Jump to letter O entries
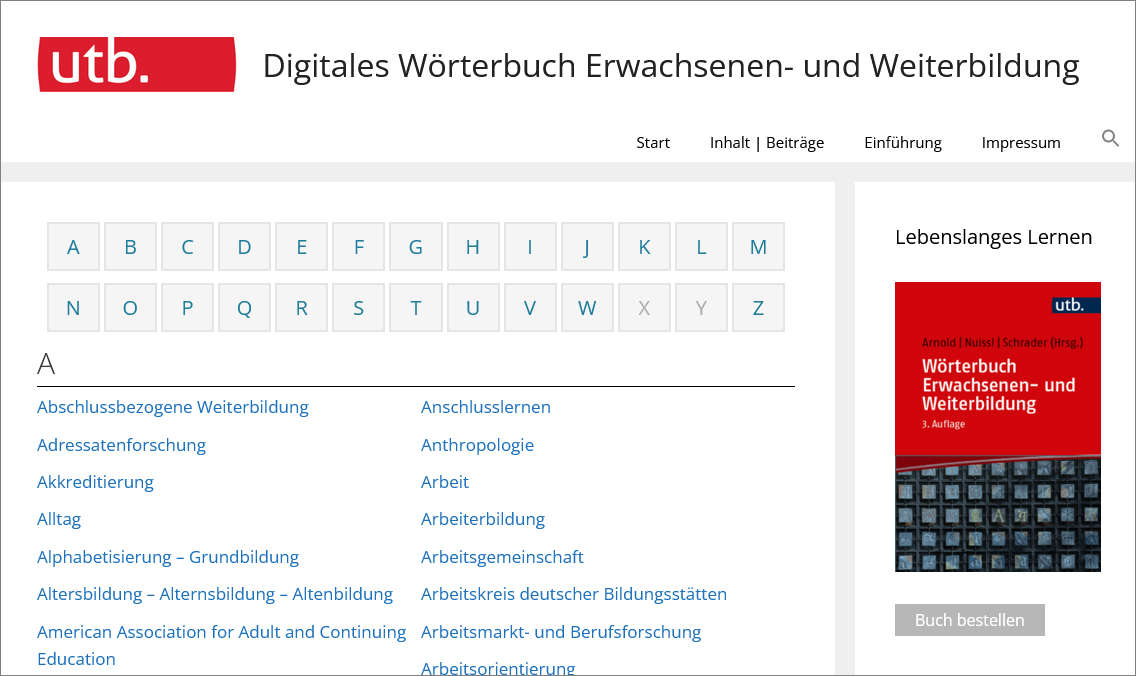This screenshot has height=676, width=1136. (130, 308)
